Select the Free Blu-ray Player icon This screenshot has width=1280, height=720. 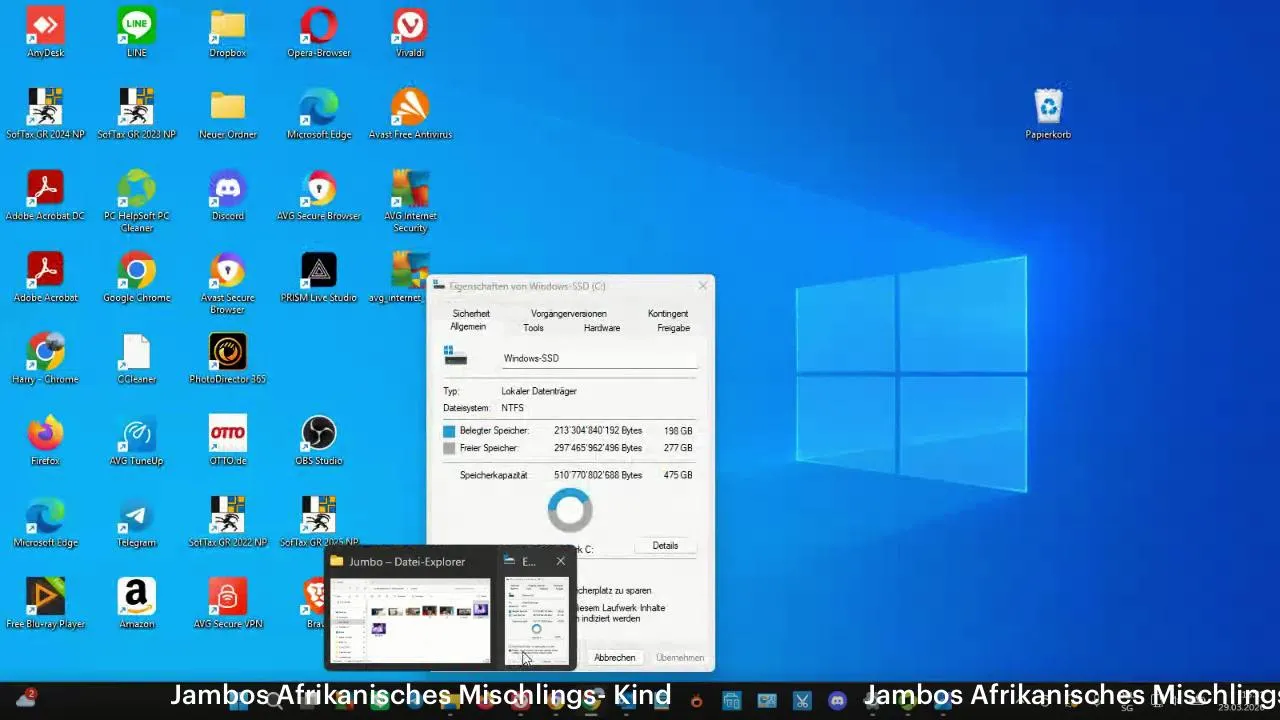[x=45, y=603]
